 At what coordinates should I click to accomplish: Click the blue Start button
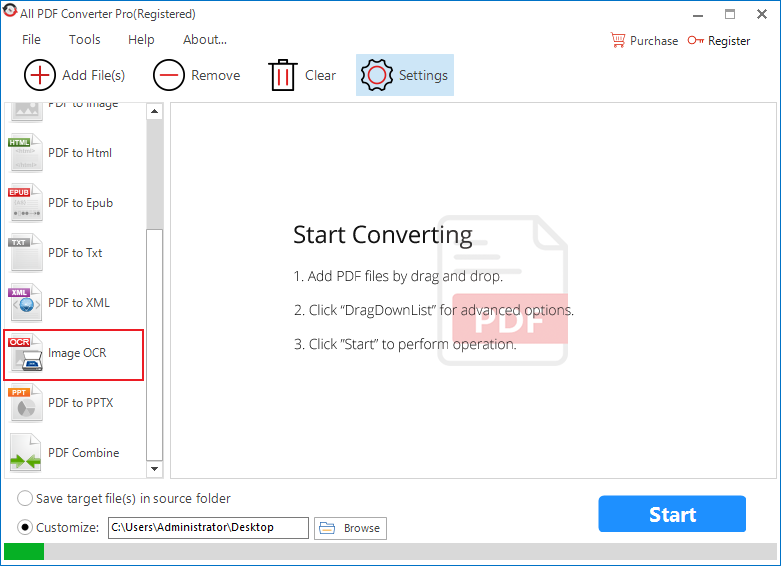tap(672, 514)
